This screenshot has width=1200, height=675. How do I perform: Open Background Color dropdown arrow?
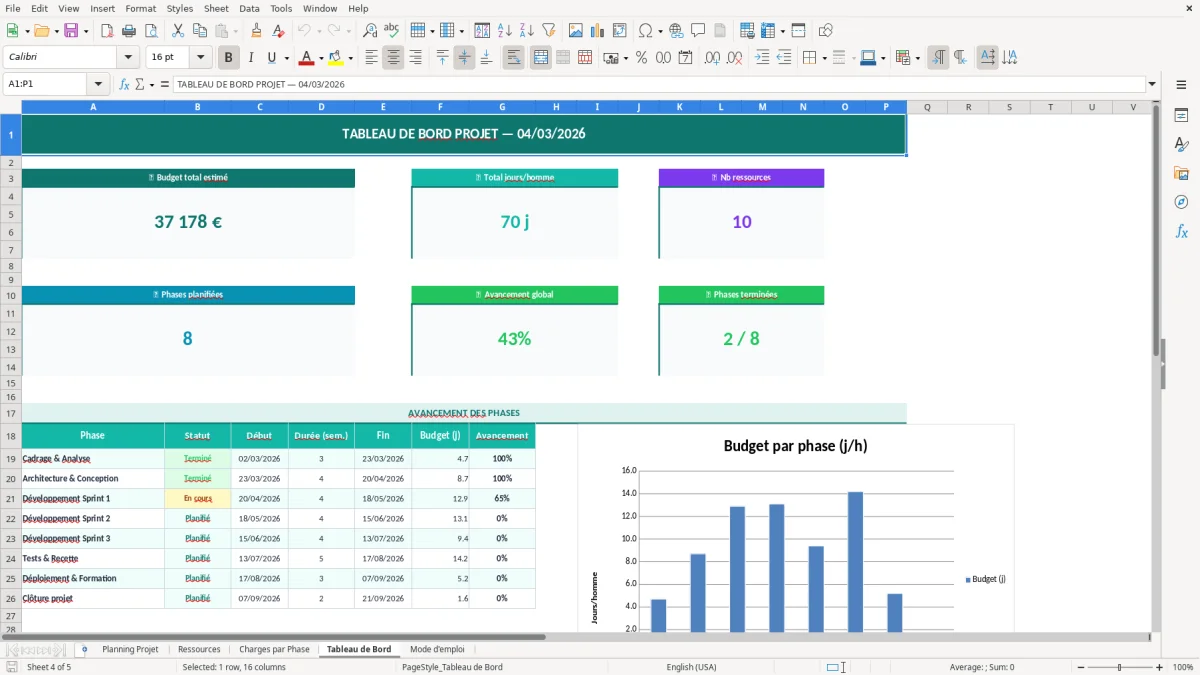(350, 58)
